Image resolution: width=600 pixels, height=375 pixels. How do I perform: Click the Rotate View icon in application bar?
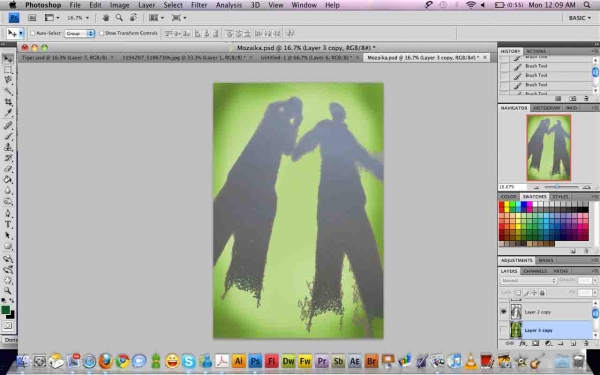[x=133, y=18]
